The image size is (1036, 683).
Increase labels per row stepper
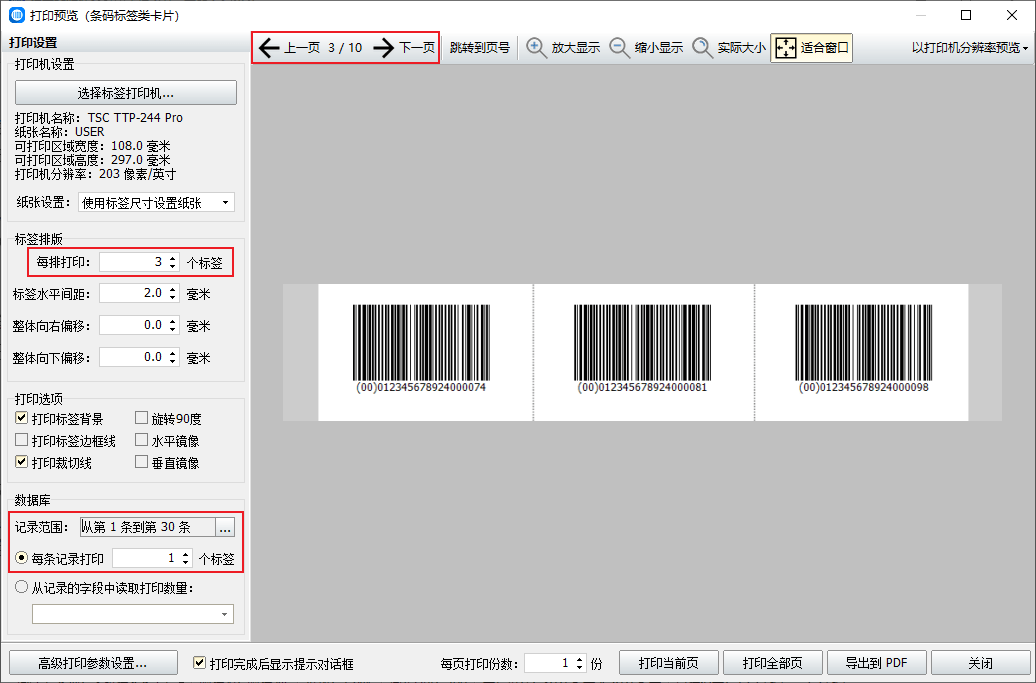pos(172,258)
